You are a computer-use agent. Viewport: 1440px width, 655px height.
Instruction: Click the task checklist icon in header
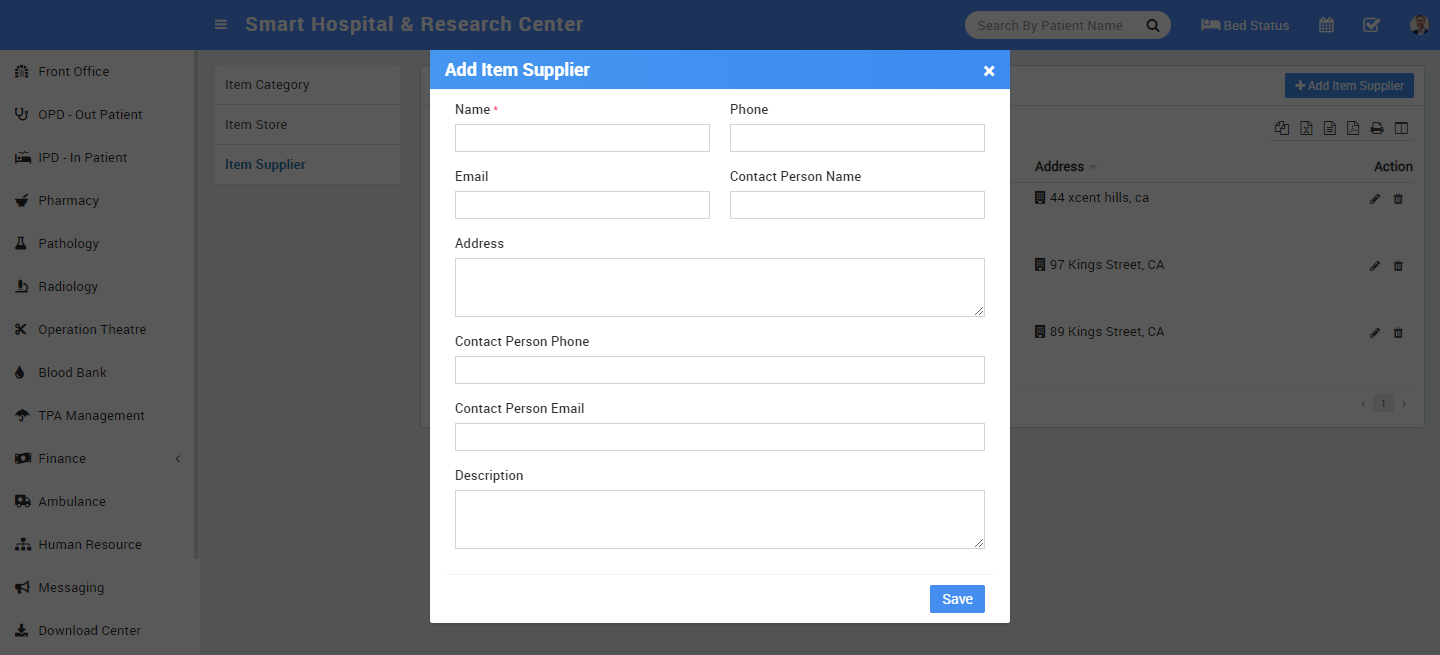(1371, 25)
